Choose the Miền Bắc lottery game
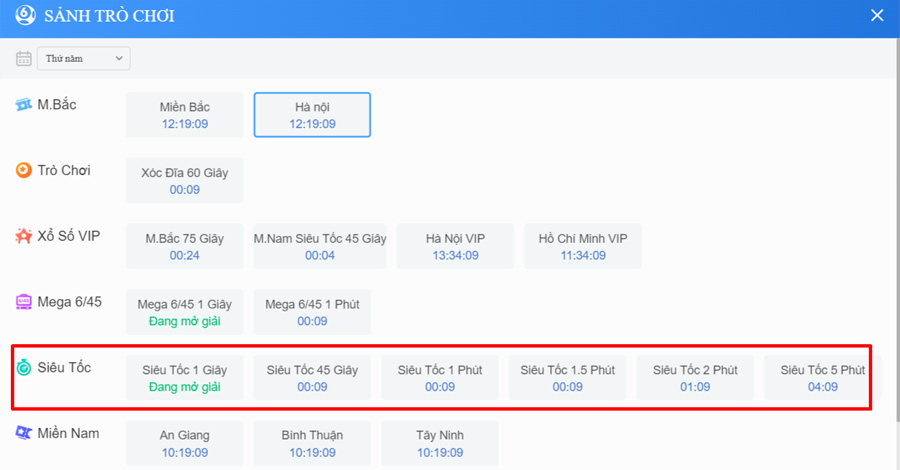The width and height of the screenshot is (900, 470). pyautogui.click(x=185, y=115)
